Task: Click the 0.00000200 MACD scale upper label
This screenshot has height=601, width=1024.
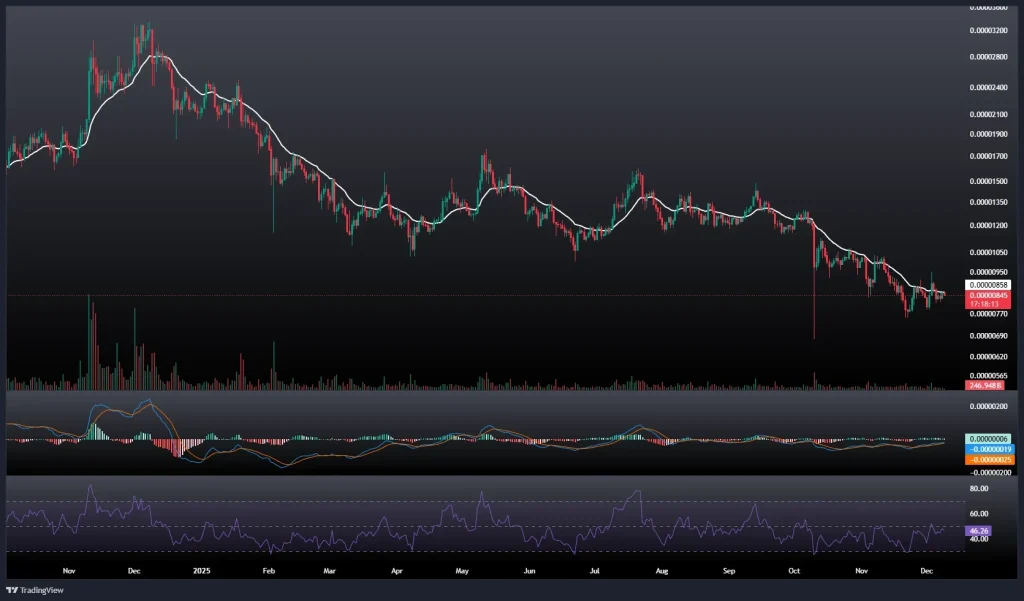Action: point(988,407)
